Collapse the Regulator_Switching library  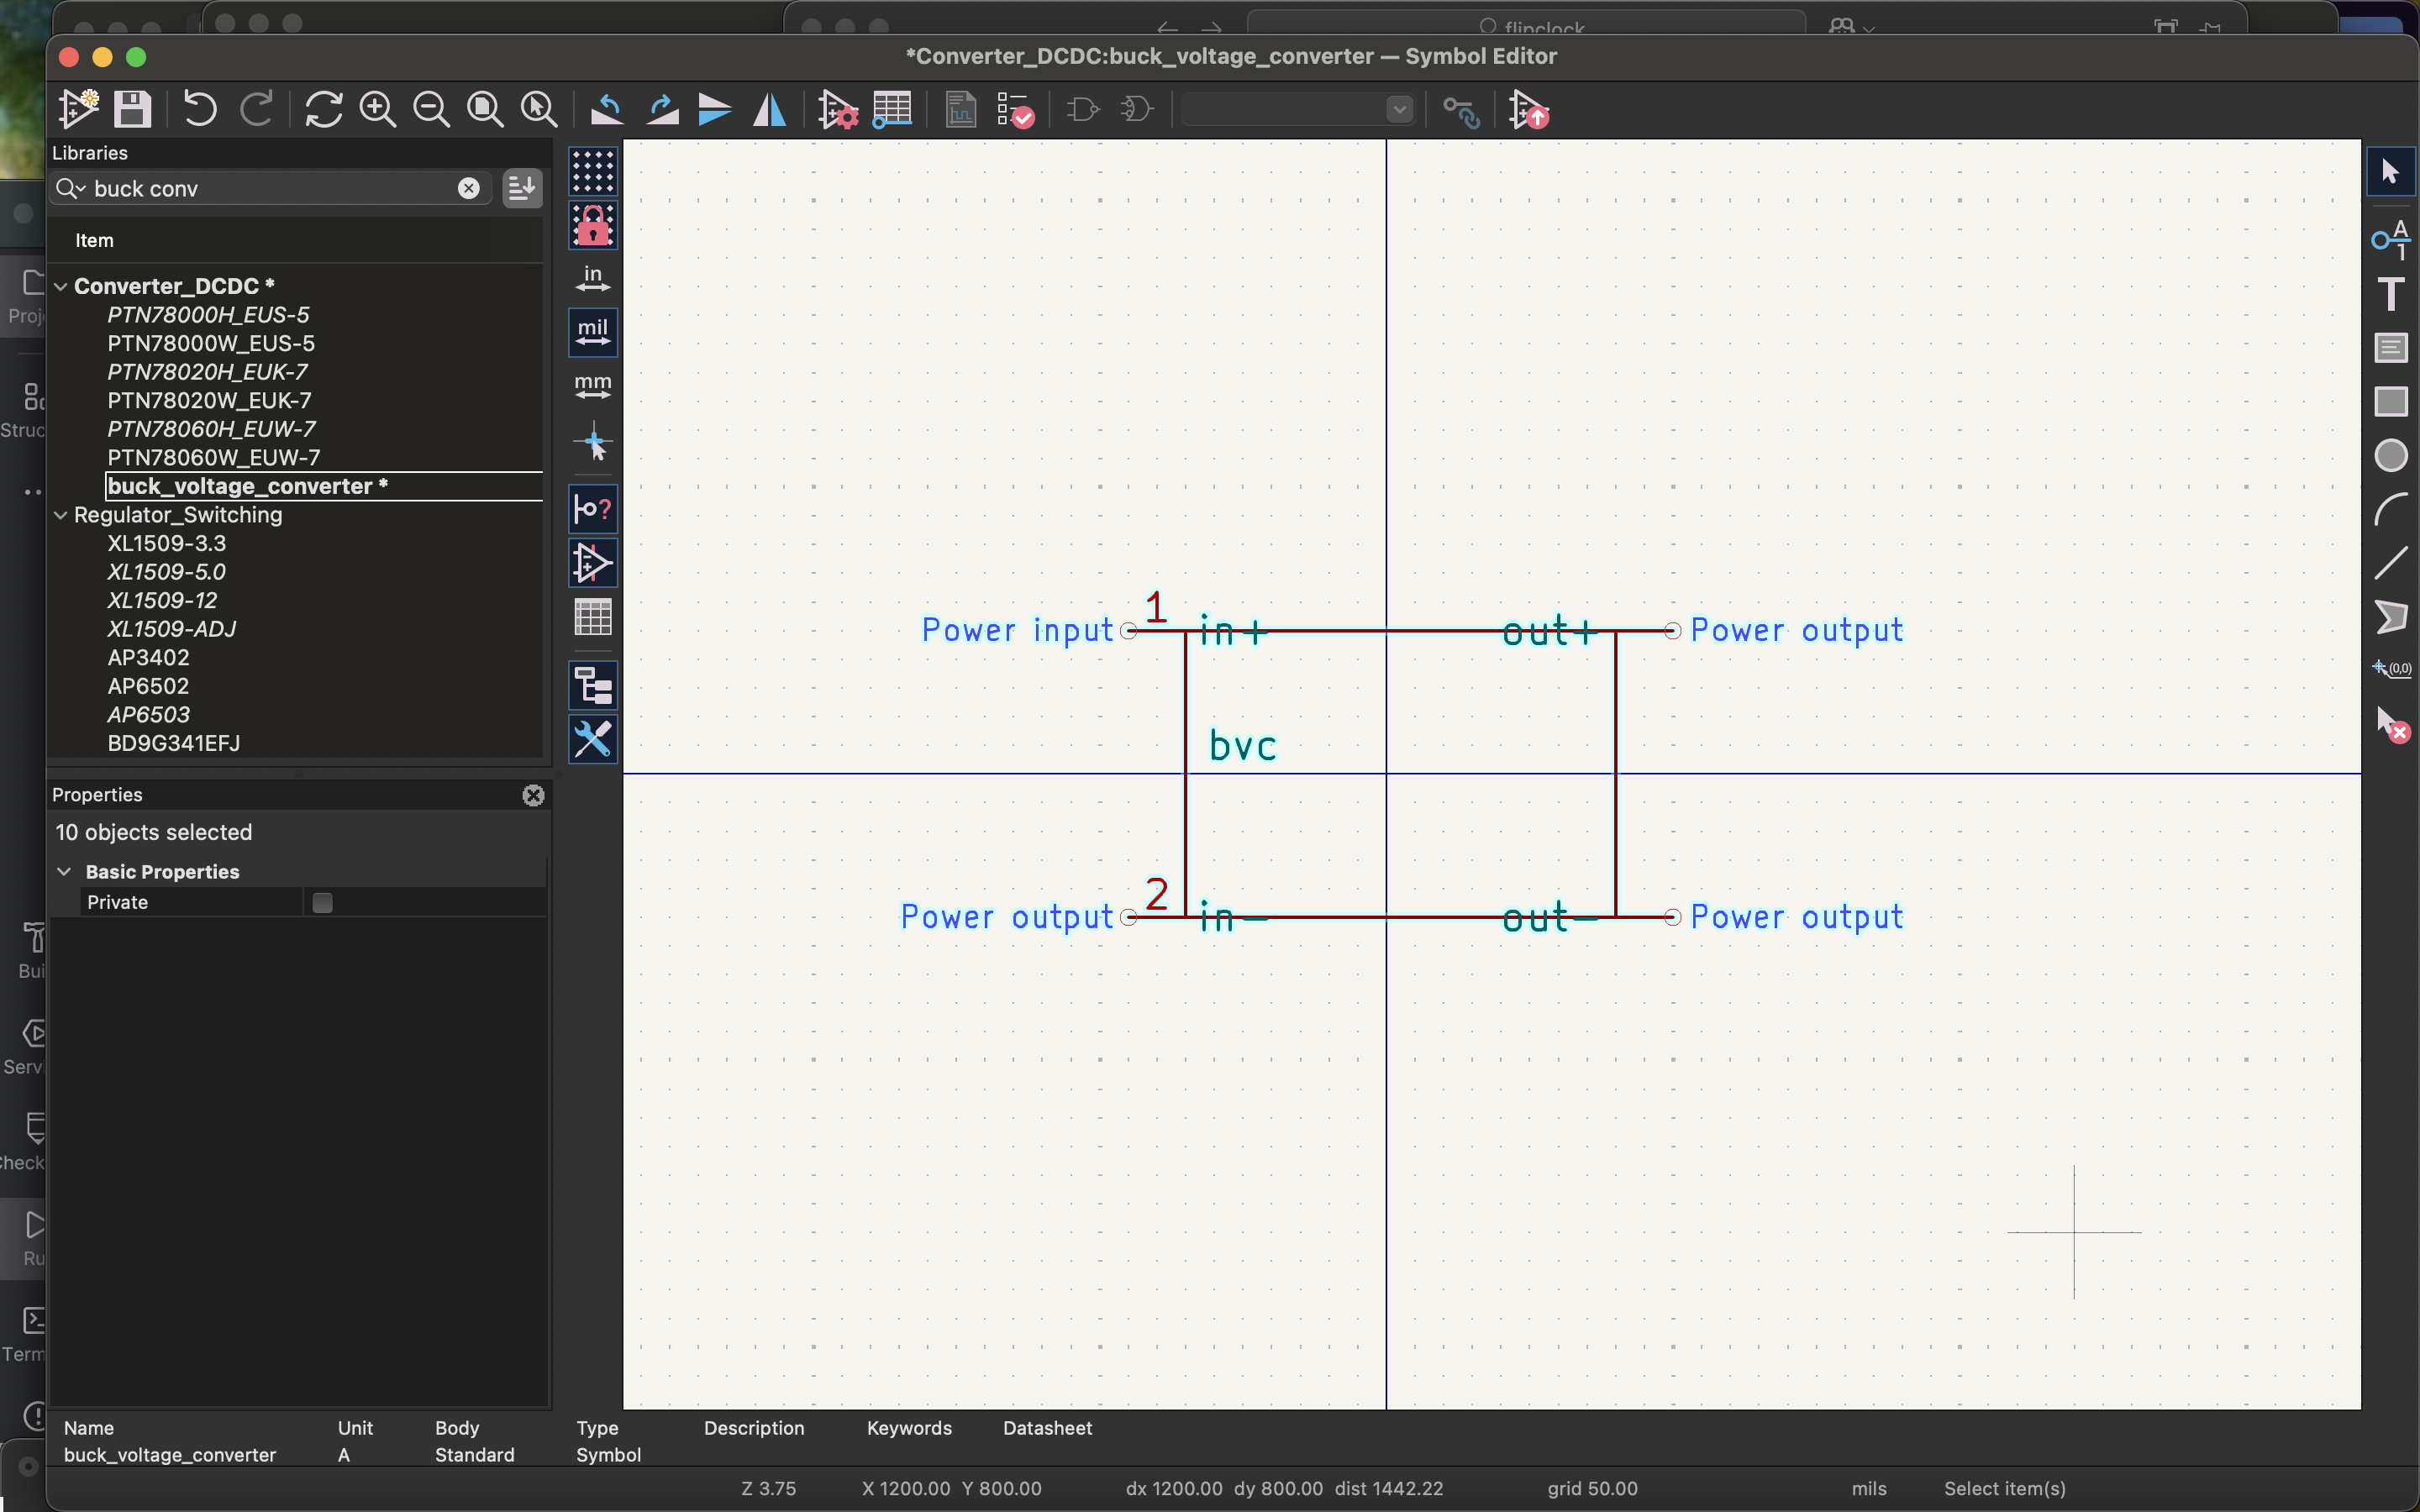(x=61, y=516)
